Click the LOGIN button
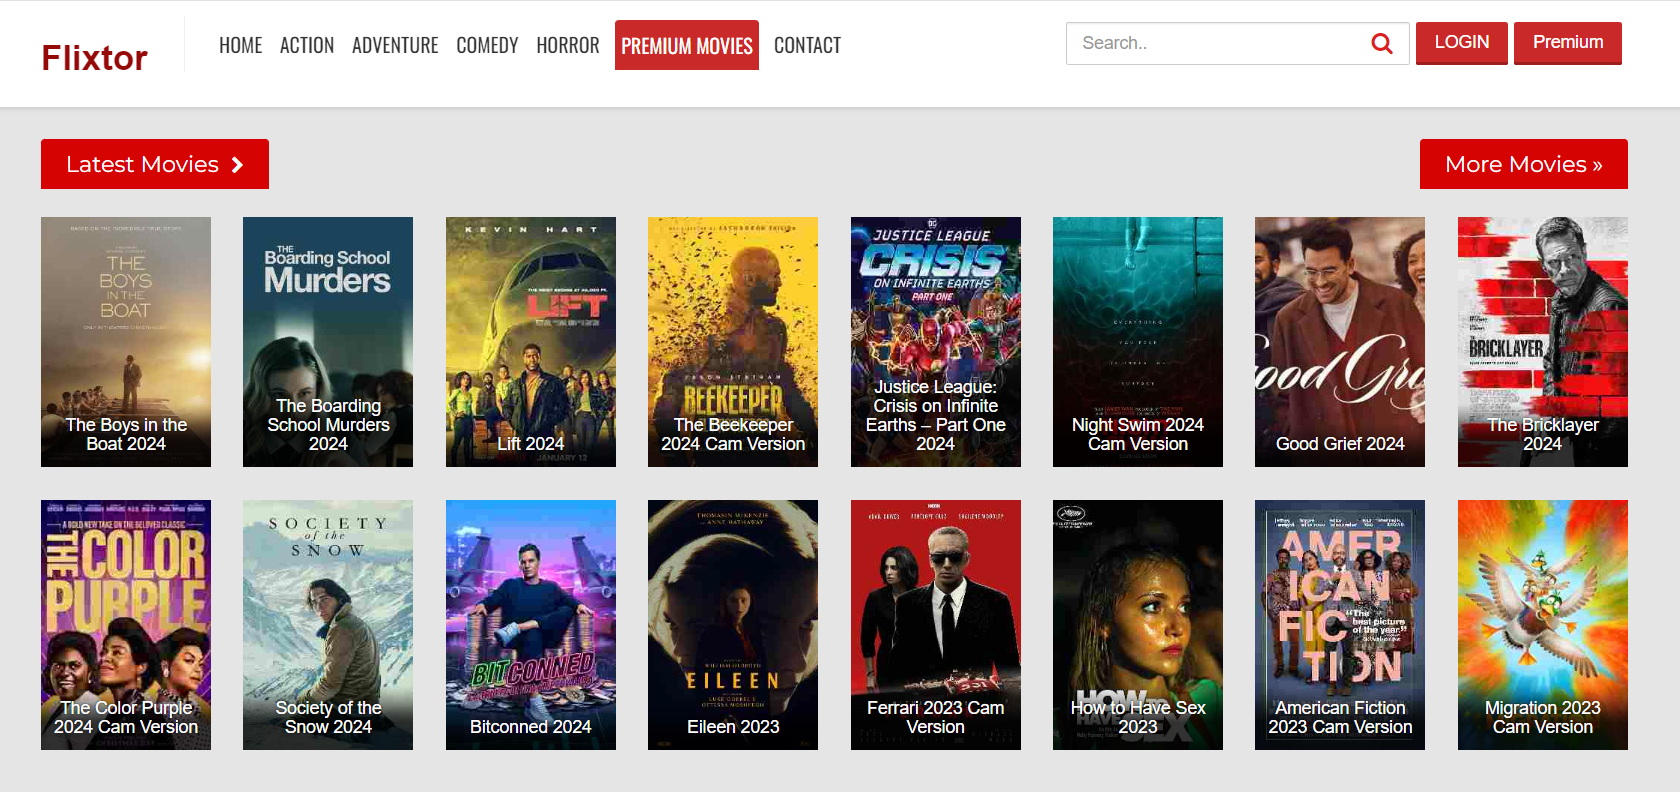The width and height of the screenshot is (1680, 792). coord(1461,43)
